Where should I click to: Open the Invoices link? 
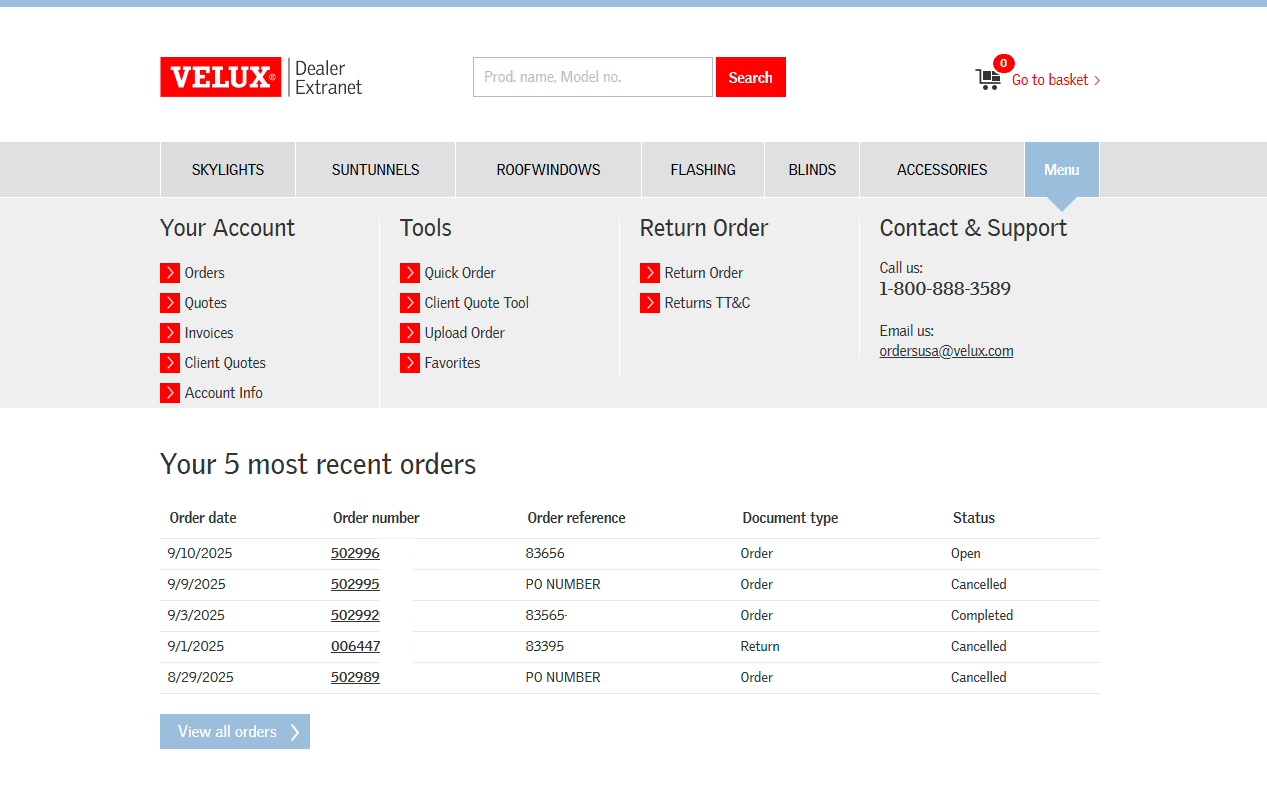(209, 333)
